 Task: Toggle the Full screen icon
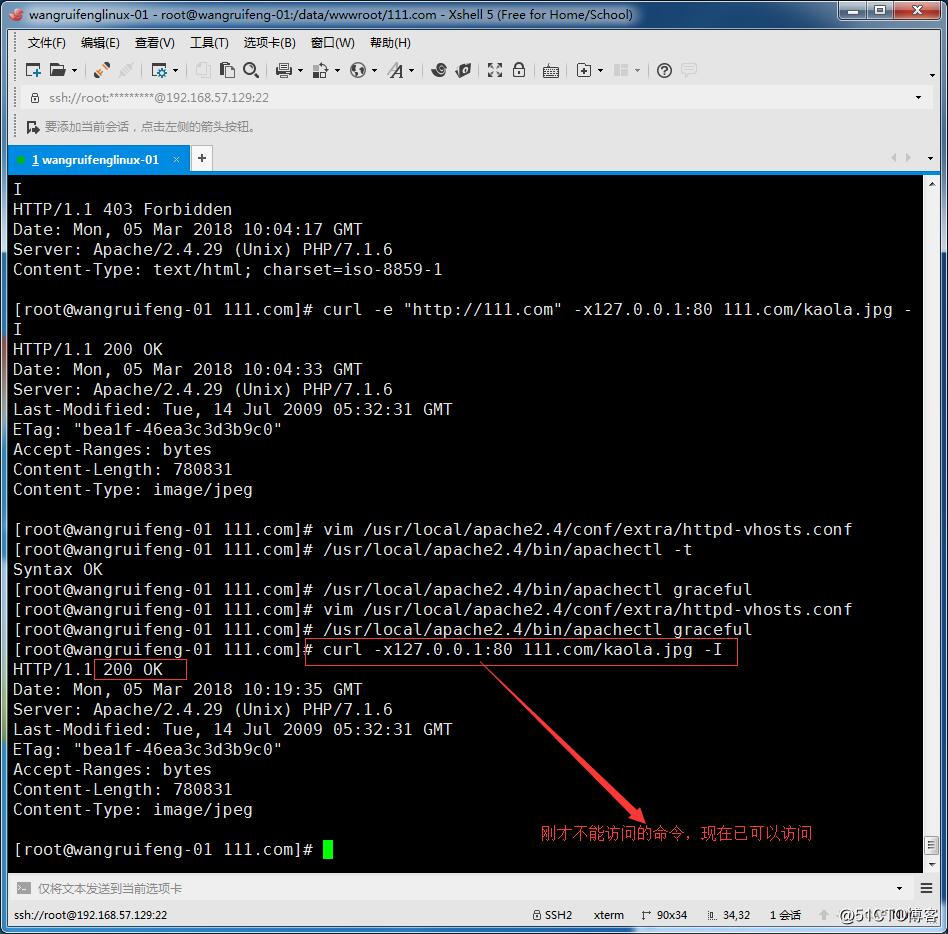(495, 71)
